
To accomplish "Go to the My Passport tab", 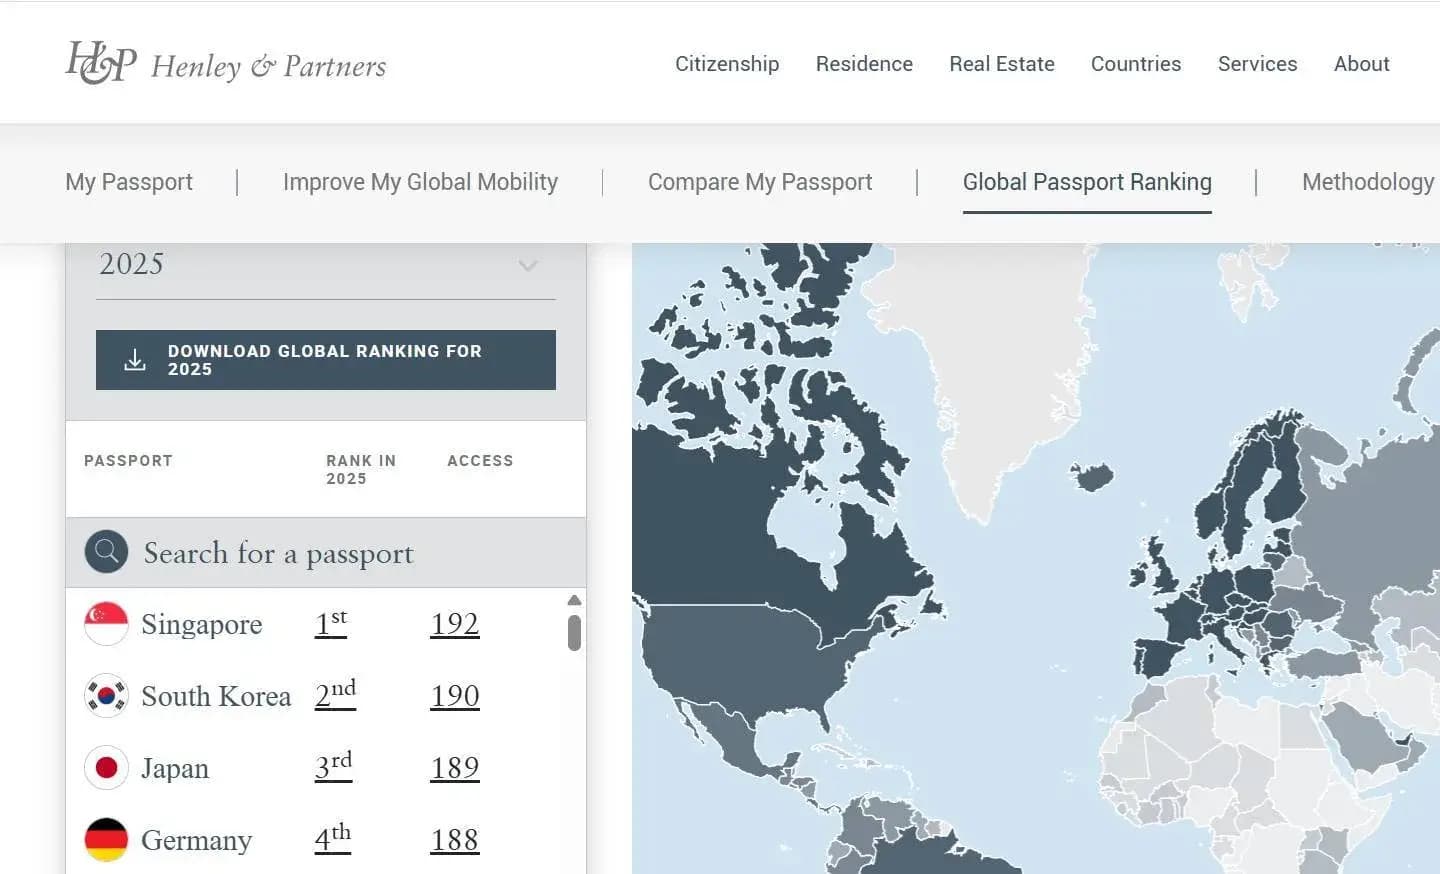I will click(x=129, y=182).
